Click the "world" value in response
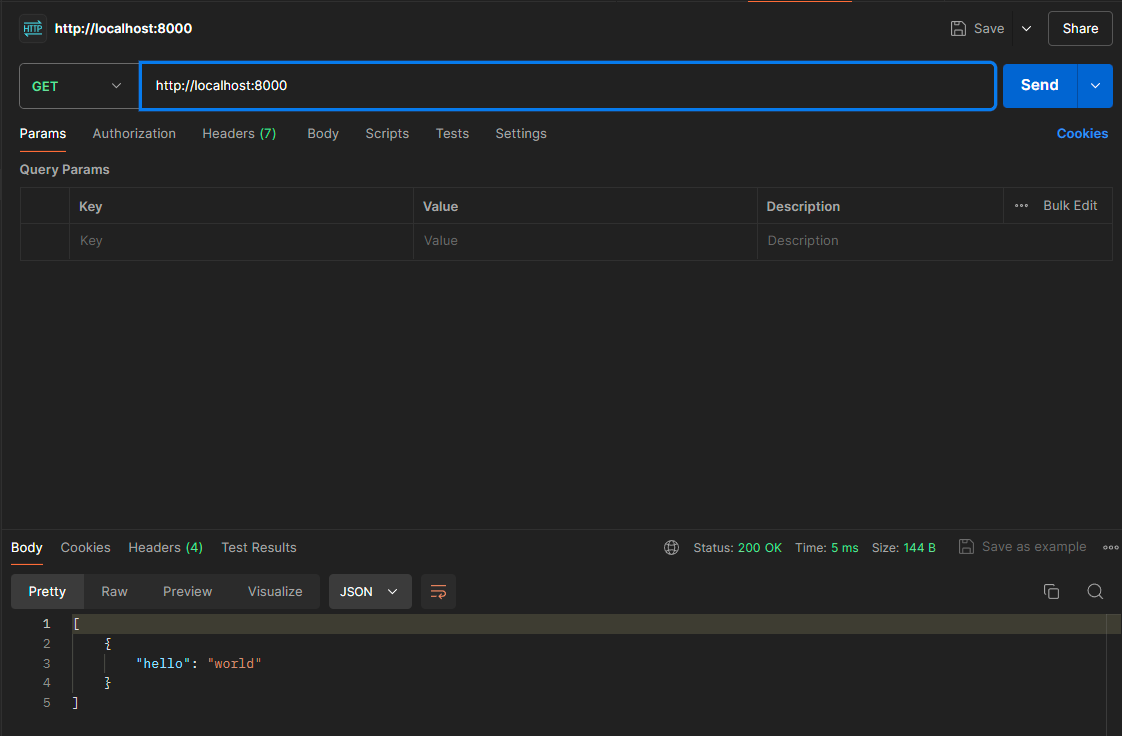 pyautogui.click(x=234, y=664)
